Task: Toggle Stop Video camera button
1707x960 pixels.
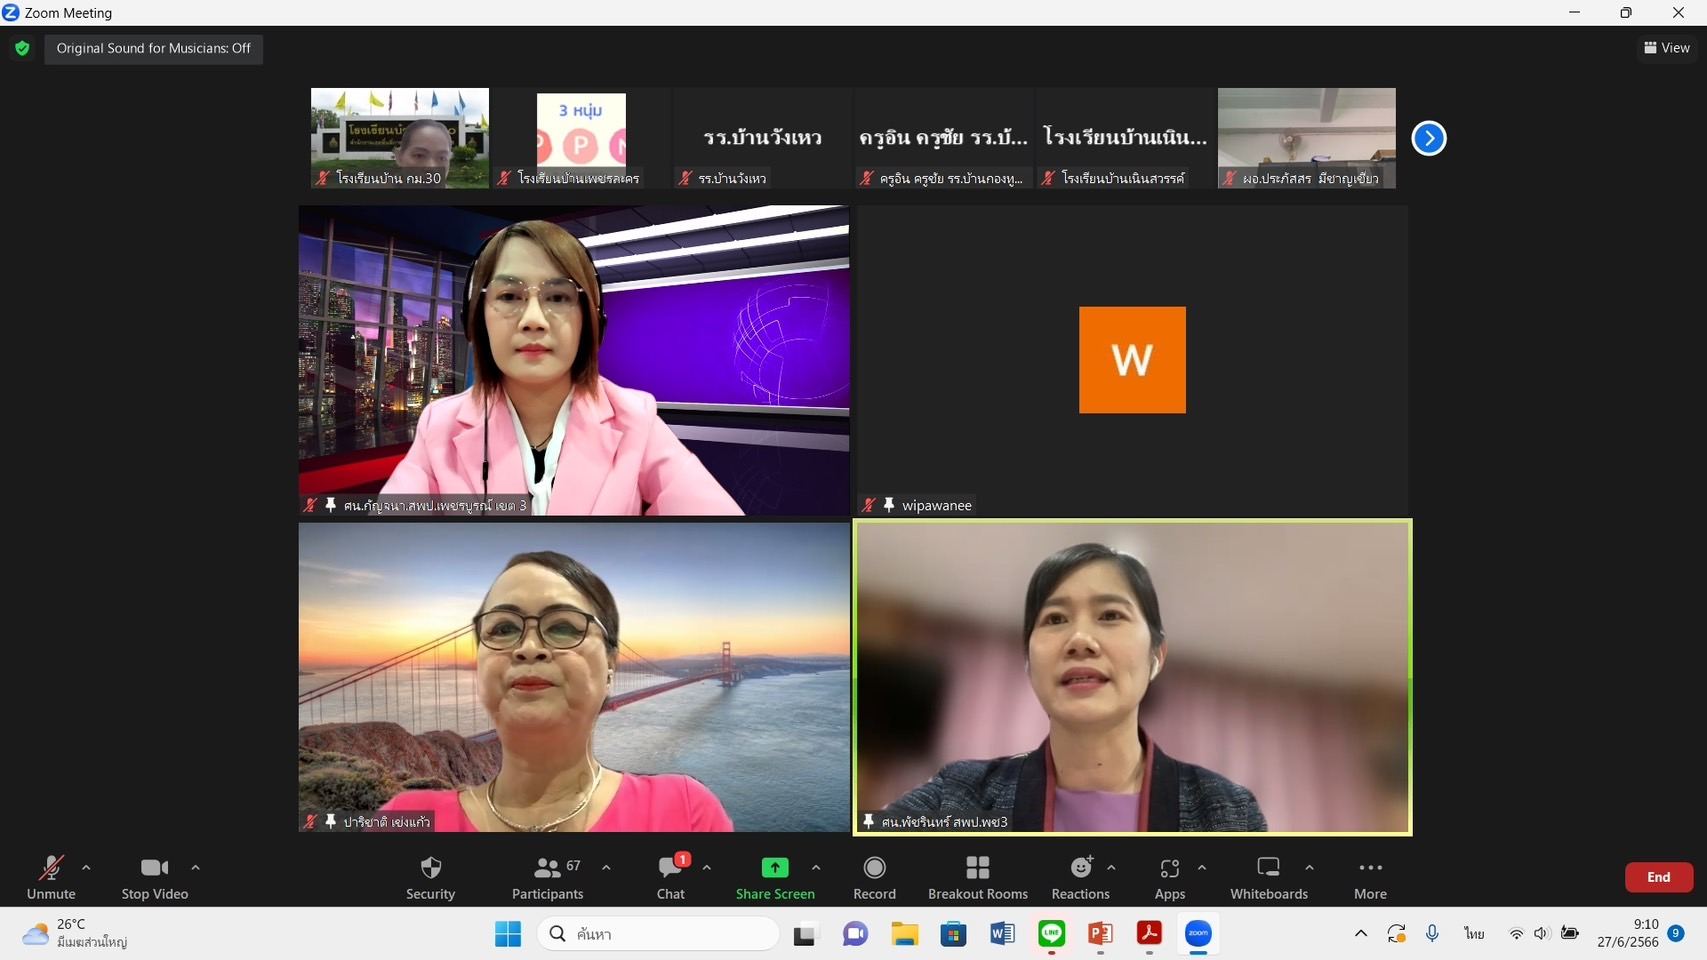Action: click(x=155, y=877)
